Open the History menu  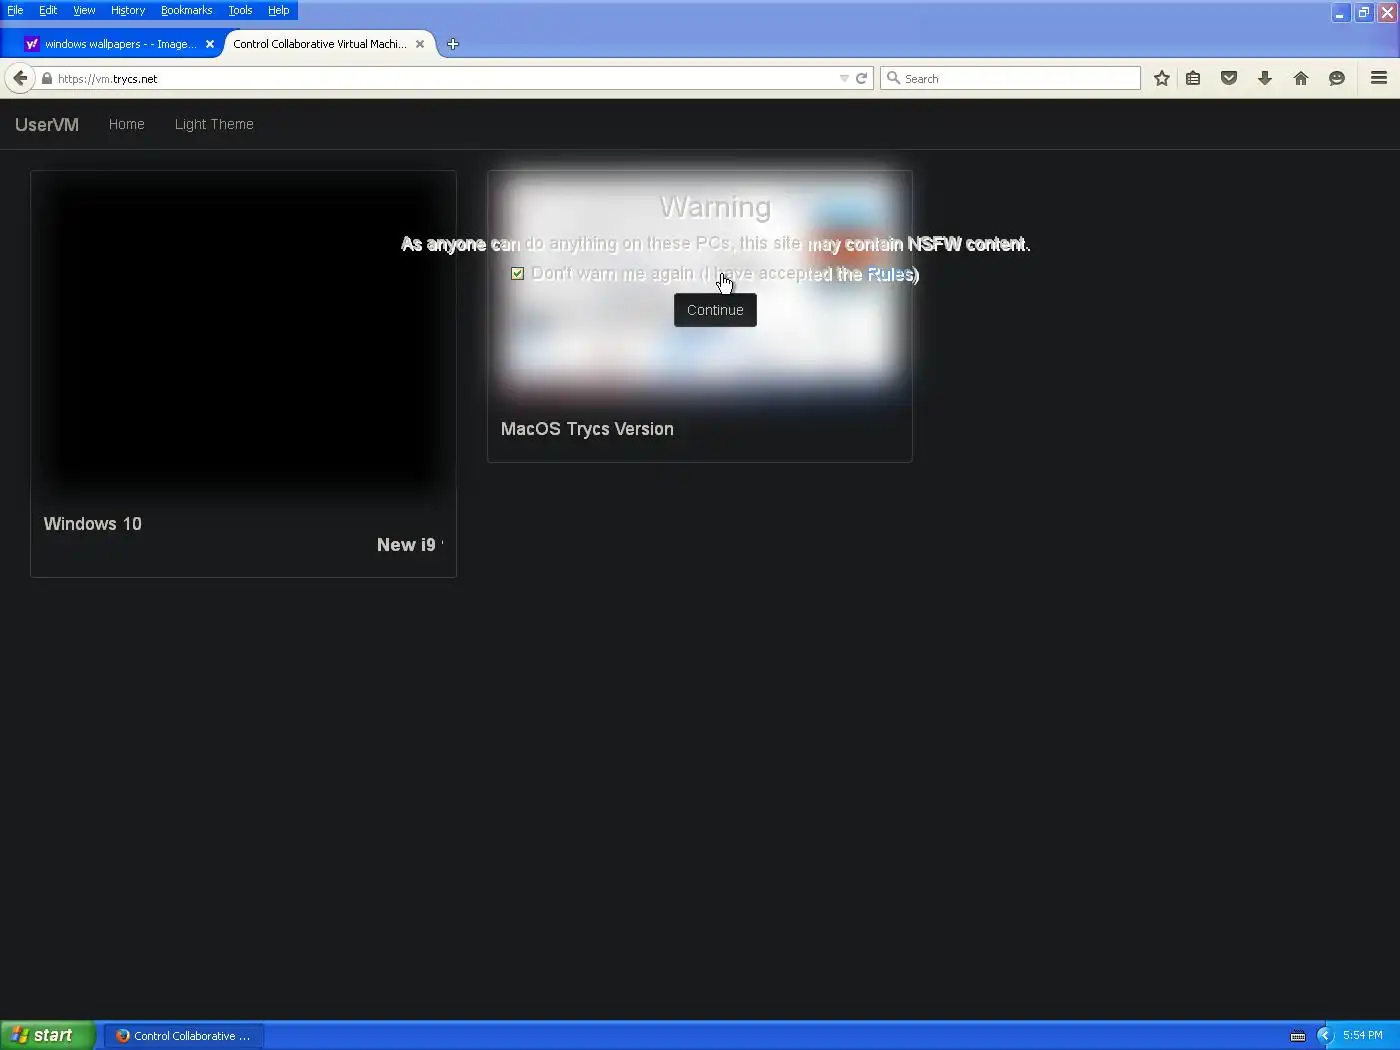coord(128,10)
